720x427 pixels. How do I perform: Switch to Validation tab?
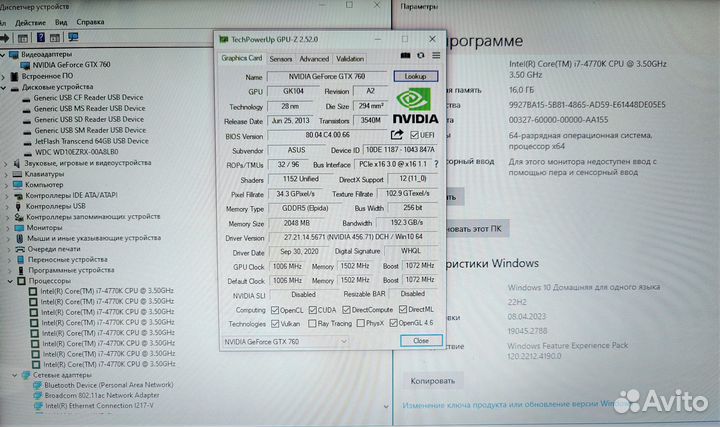350,59
